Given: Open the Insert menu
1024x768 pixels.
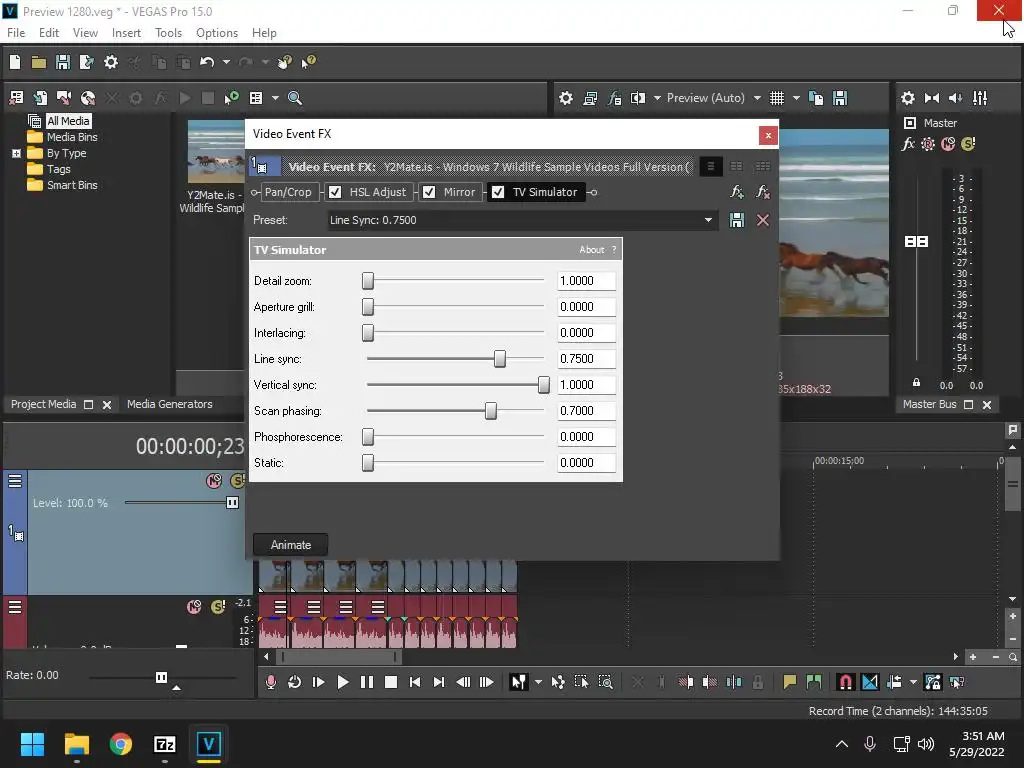Looking at the screenshot, I should coord(126,33).
